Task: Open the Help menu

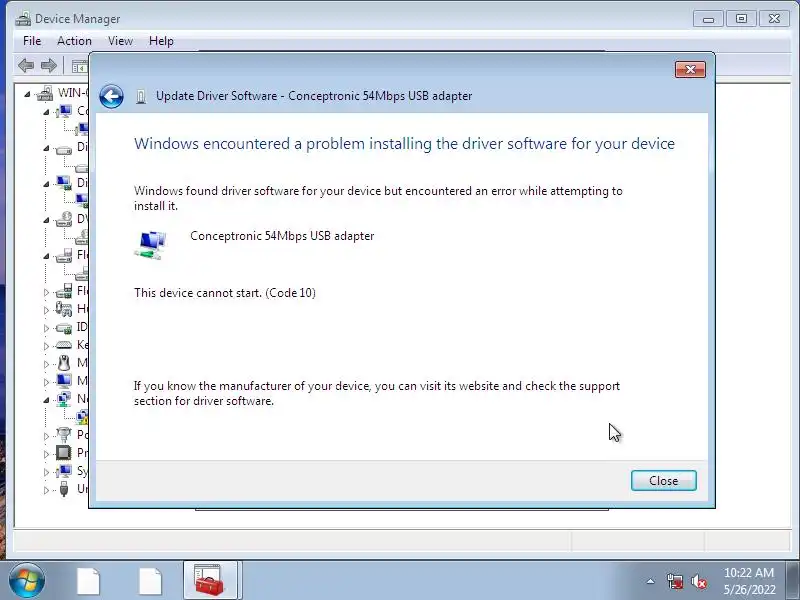Action: click(161, 41)
